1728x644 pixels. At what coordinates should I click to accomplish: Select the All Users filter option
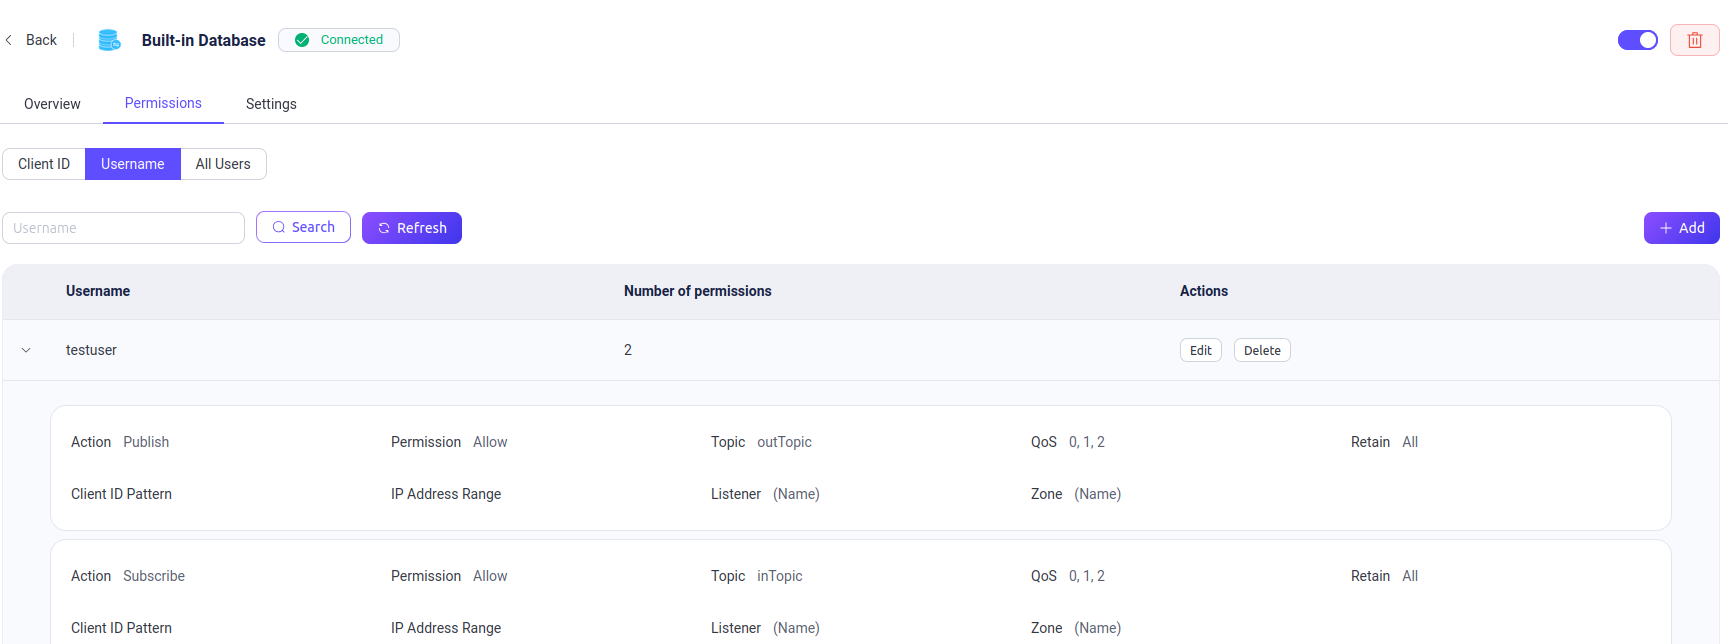click(x=223, y=164)
